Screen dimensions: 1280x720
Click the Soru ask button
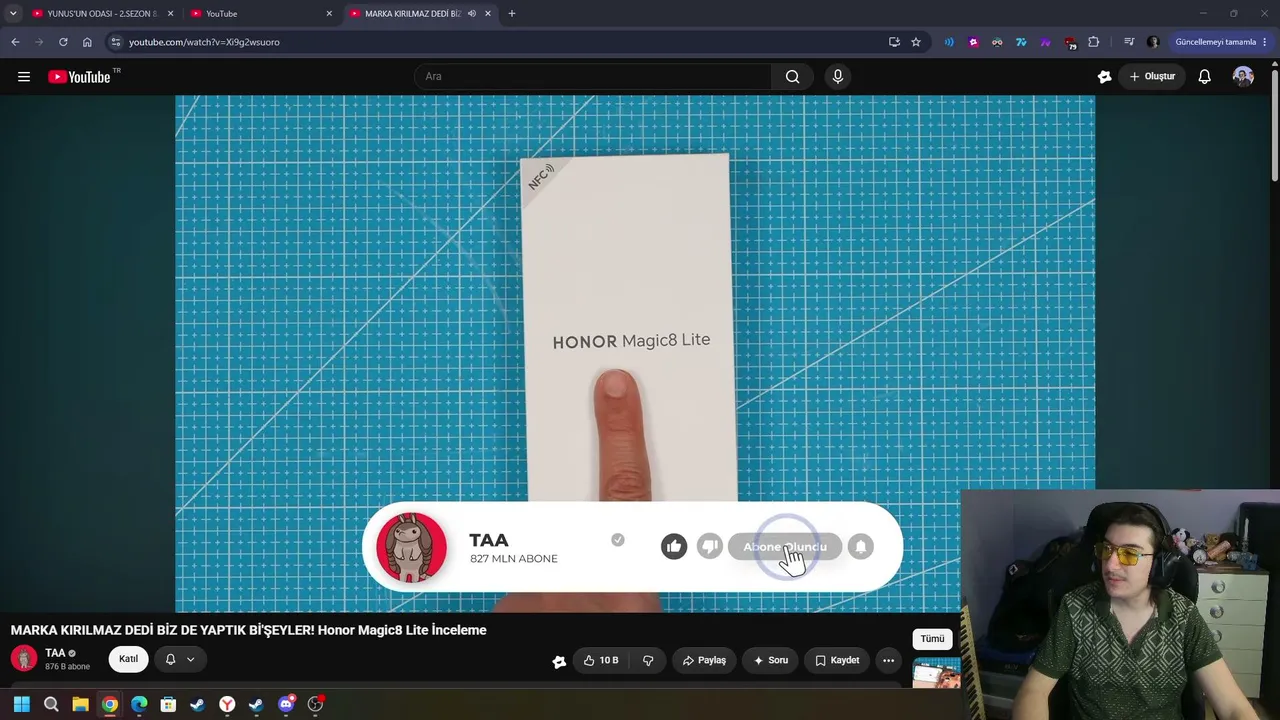pos(770,660)
